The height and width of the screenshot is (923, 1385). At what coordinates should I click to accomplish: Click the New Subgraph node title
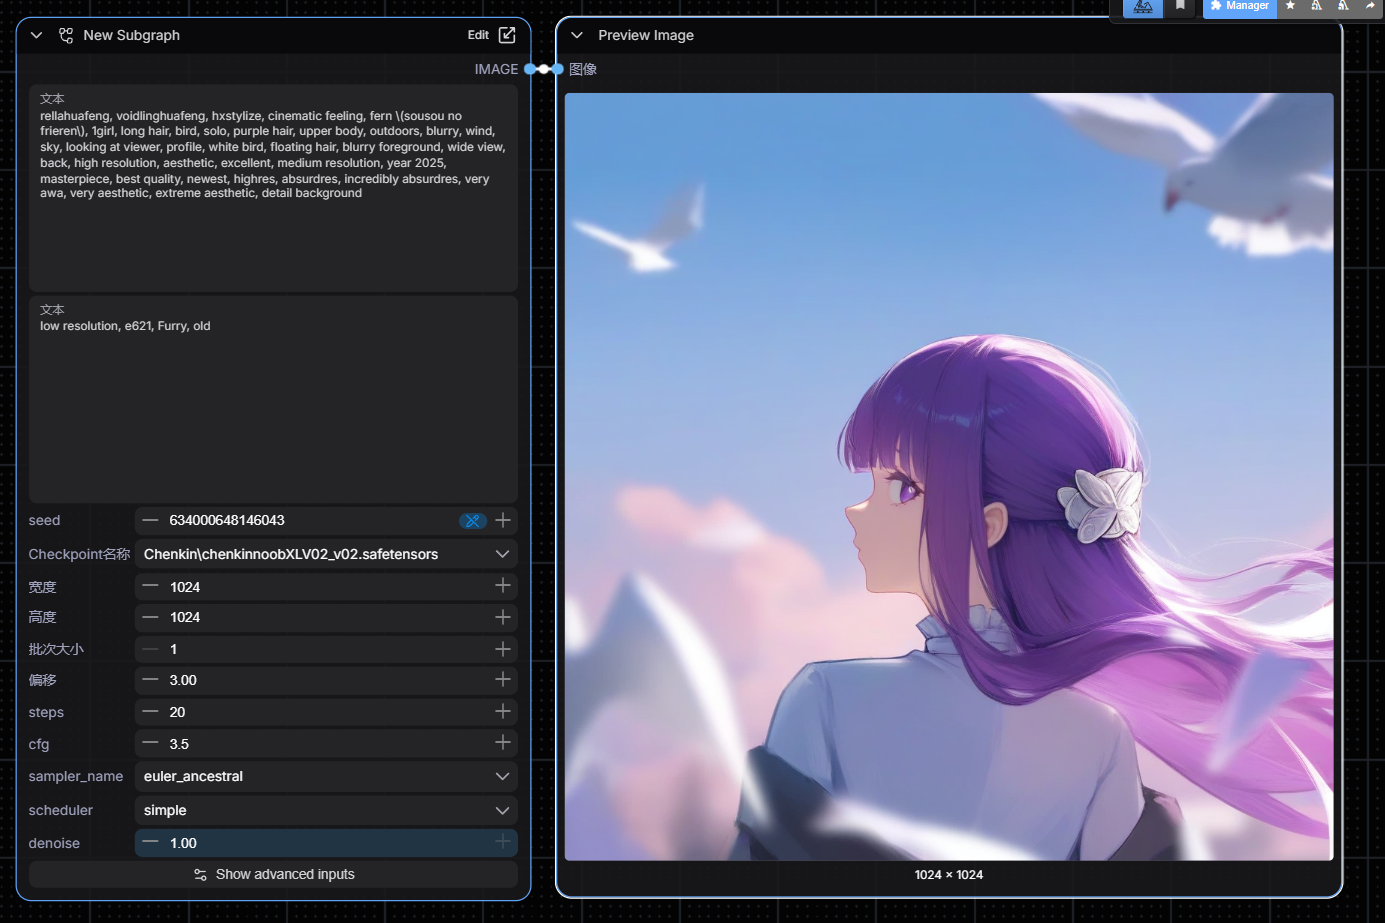tap(132, 35)
